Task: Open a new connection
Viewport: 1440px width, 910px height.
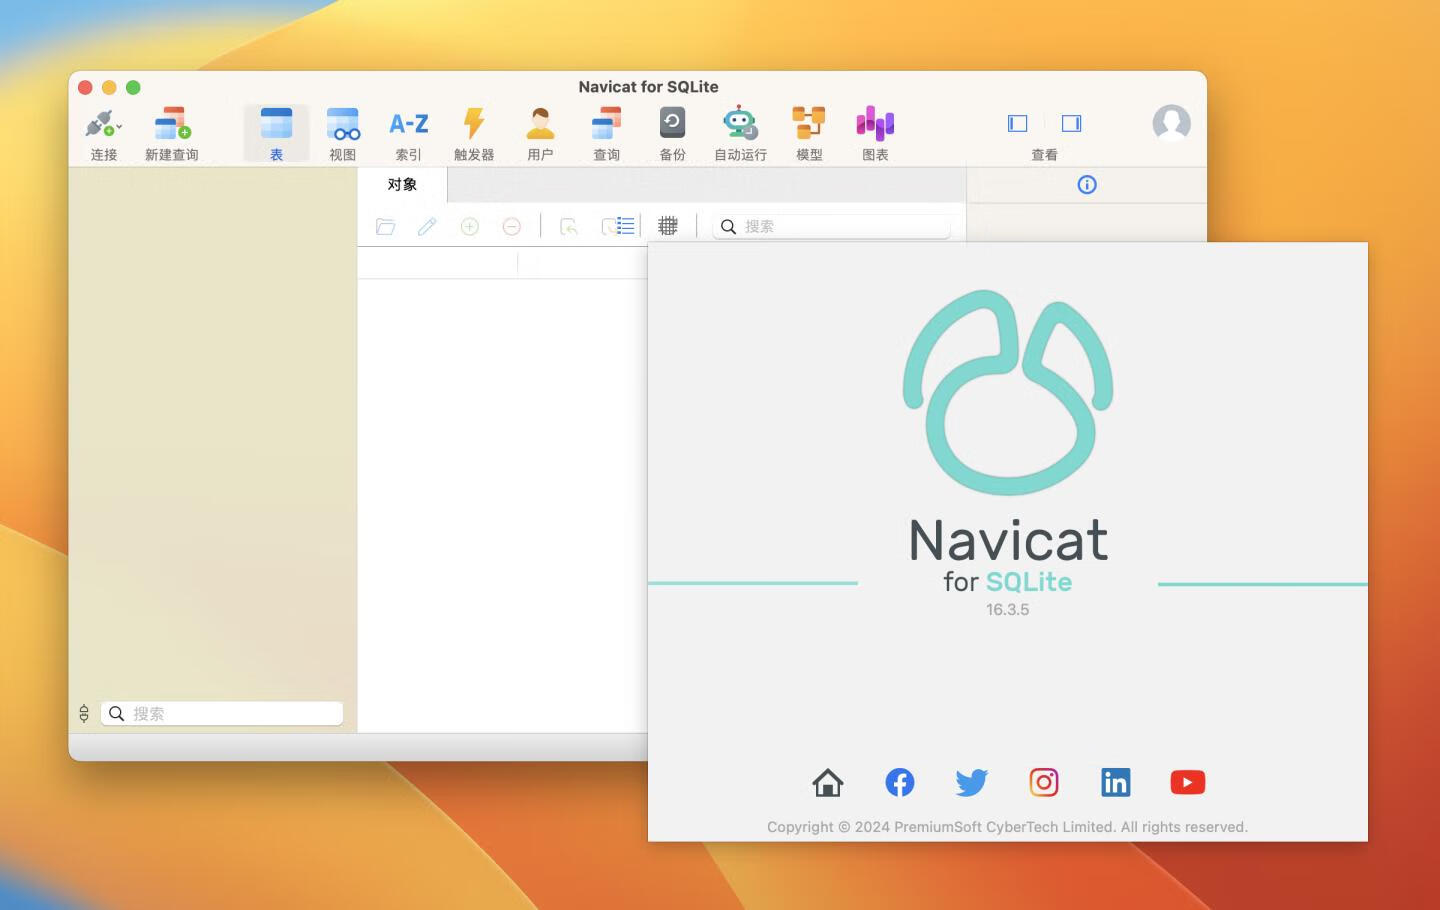Action: pos(104,131)
